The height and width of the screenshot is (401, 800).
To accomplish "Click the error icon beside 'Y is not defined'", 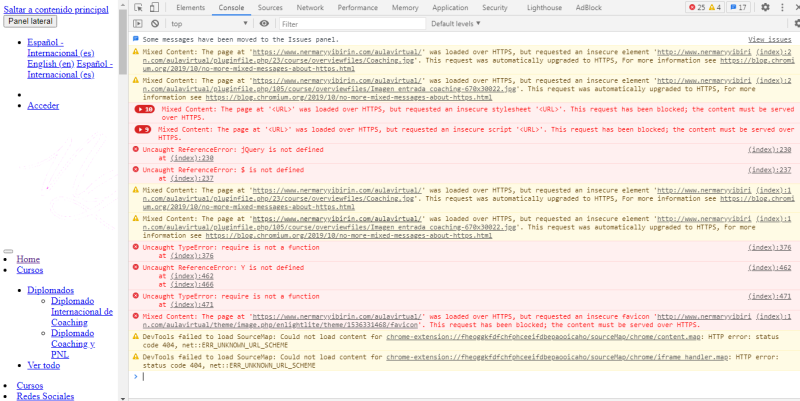I will pyautogui.click(x=136, y=267).
